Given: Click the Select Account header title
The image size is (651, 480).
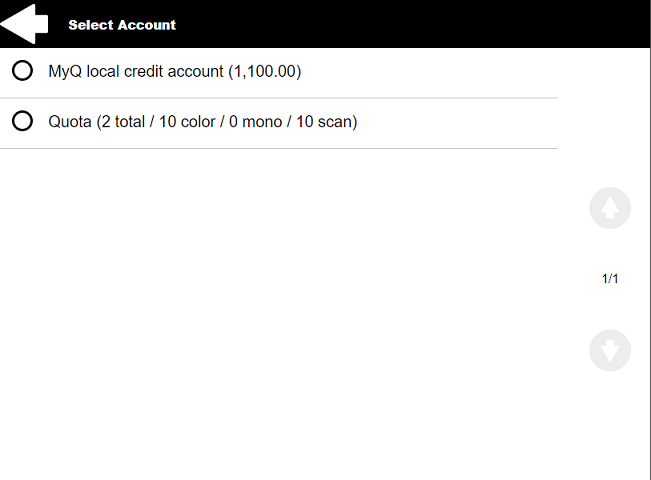Looking at the screenshot, I should coord(122,25).
